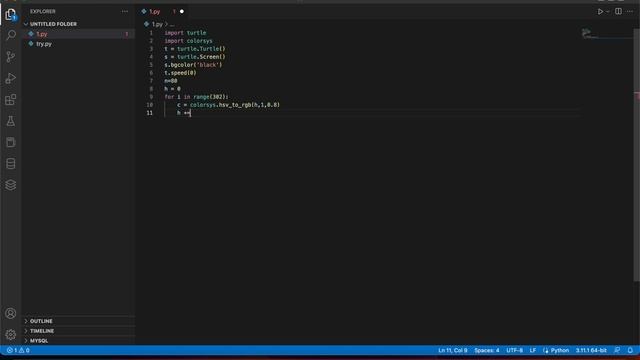Go to line via Ln 11, Col 9
This screenshot has width=640, height=360.
coord(453,350)
